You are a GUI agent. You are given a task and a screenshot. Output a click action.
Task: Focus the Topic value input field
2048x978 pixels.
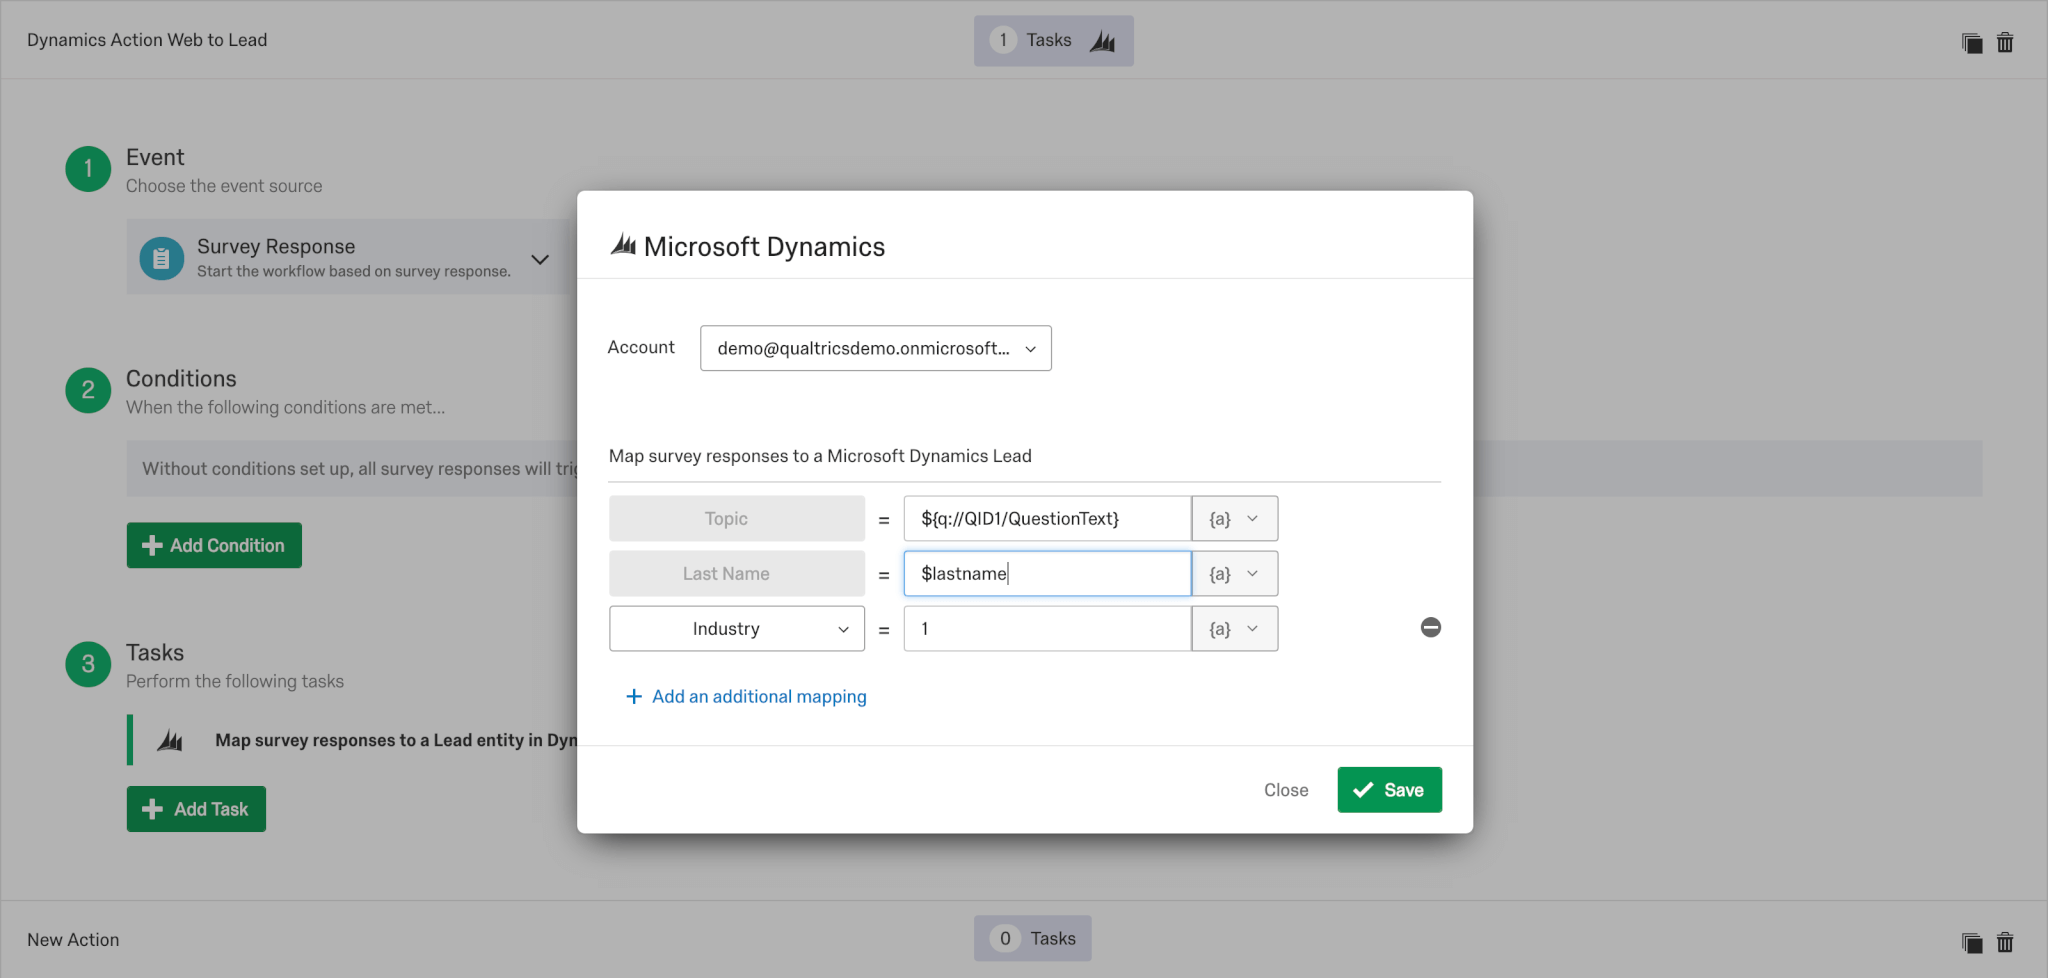pos(1047,519)
